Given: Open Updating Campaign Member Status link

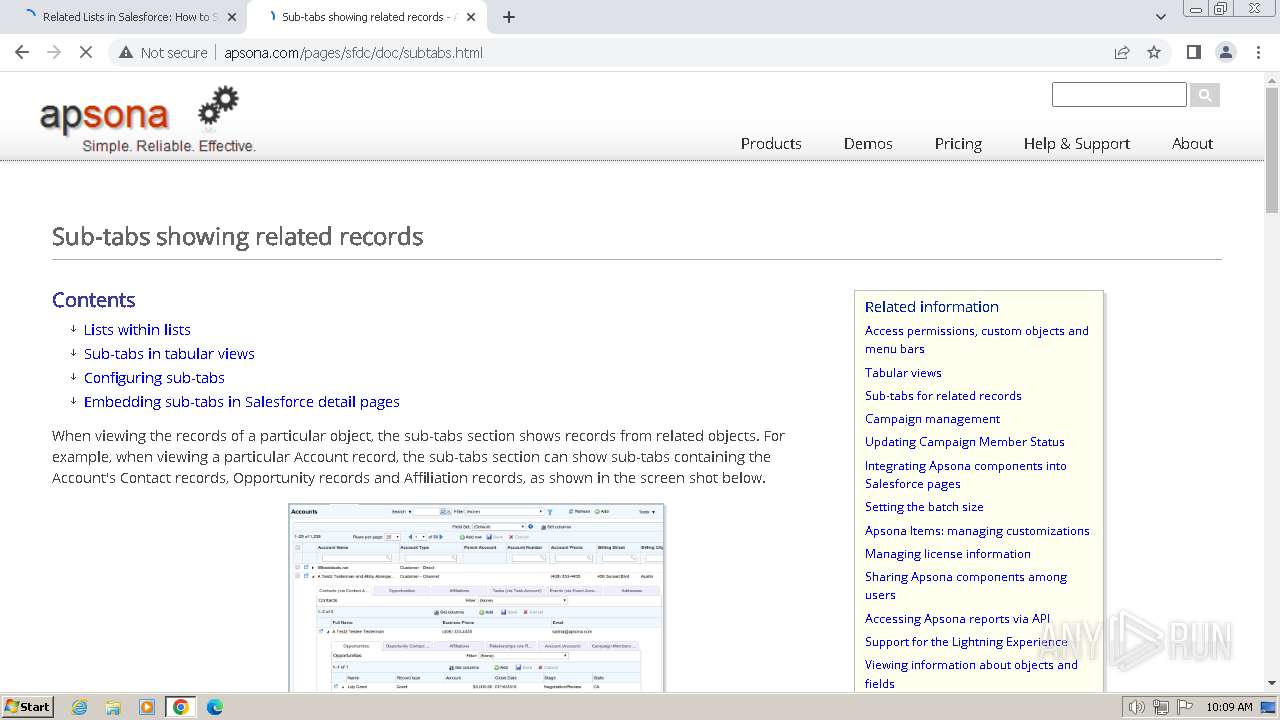Looking at the screenshot, I should tap(965, 441).
